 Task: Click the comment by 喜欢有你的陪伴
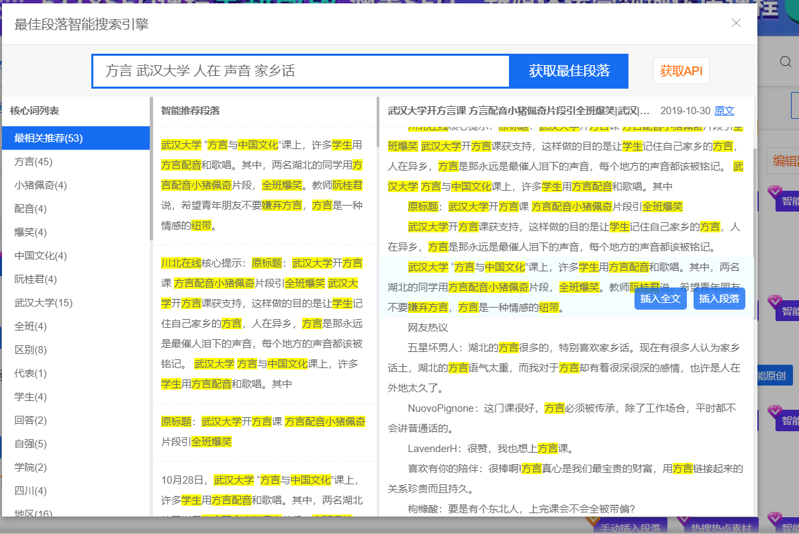click(x=564, y=478)
